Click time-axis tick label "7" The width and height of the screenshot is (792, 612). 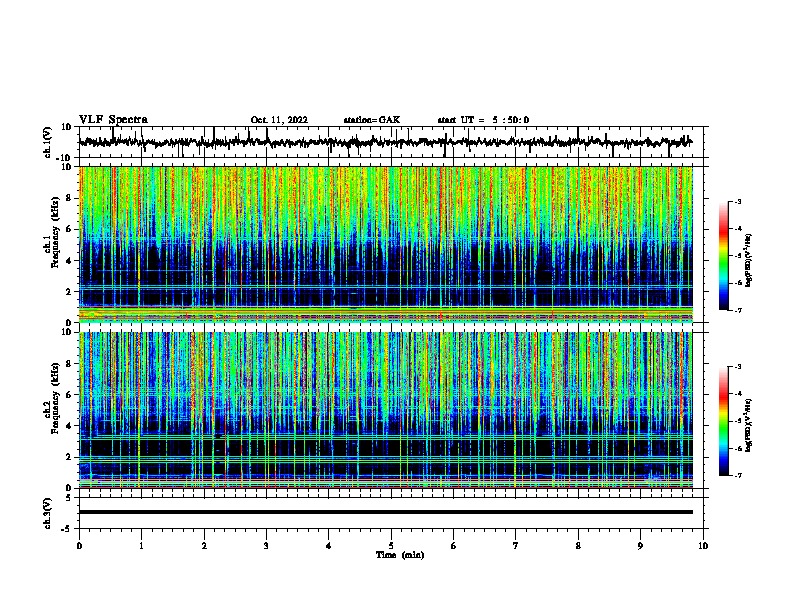(516, 546)
